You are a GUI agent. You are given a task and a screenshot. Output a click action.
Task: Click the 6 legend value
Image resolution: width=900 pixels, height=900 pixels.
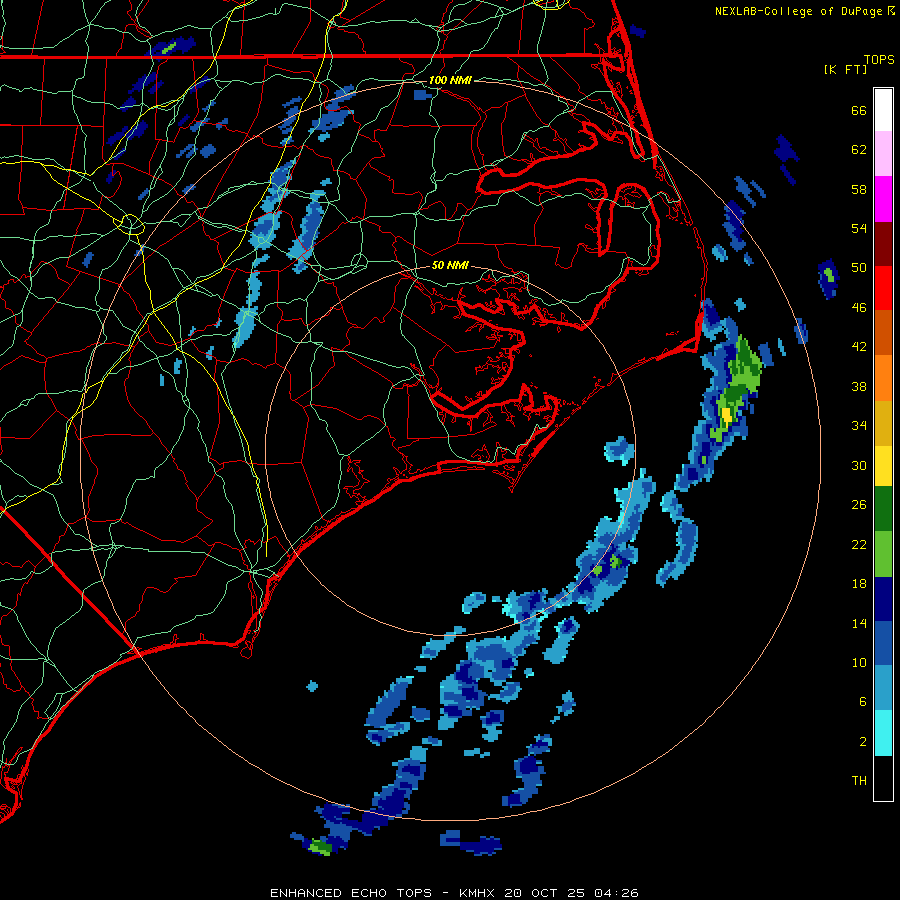pos(863,702)
